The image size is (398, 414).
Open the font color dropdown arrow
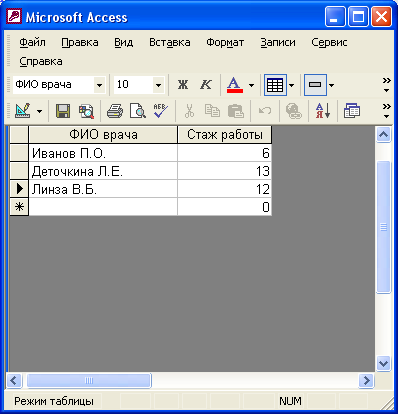click(251, 85)
